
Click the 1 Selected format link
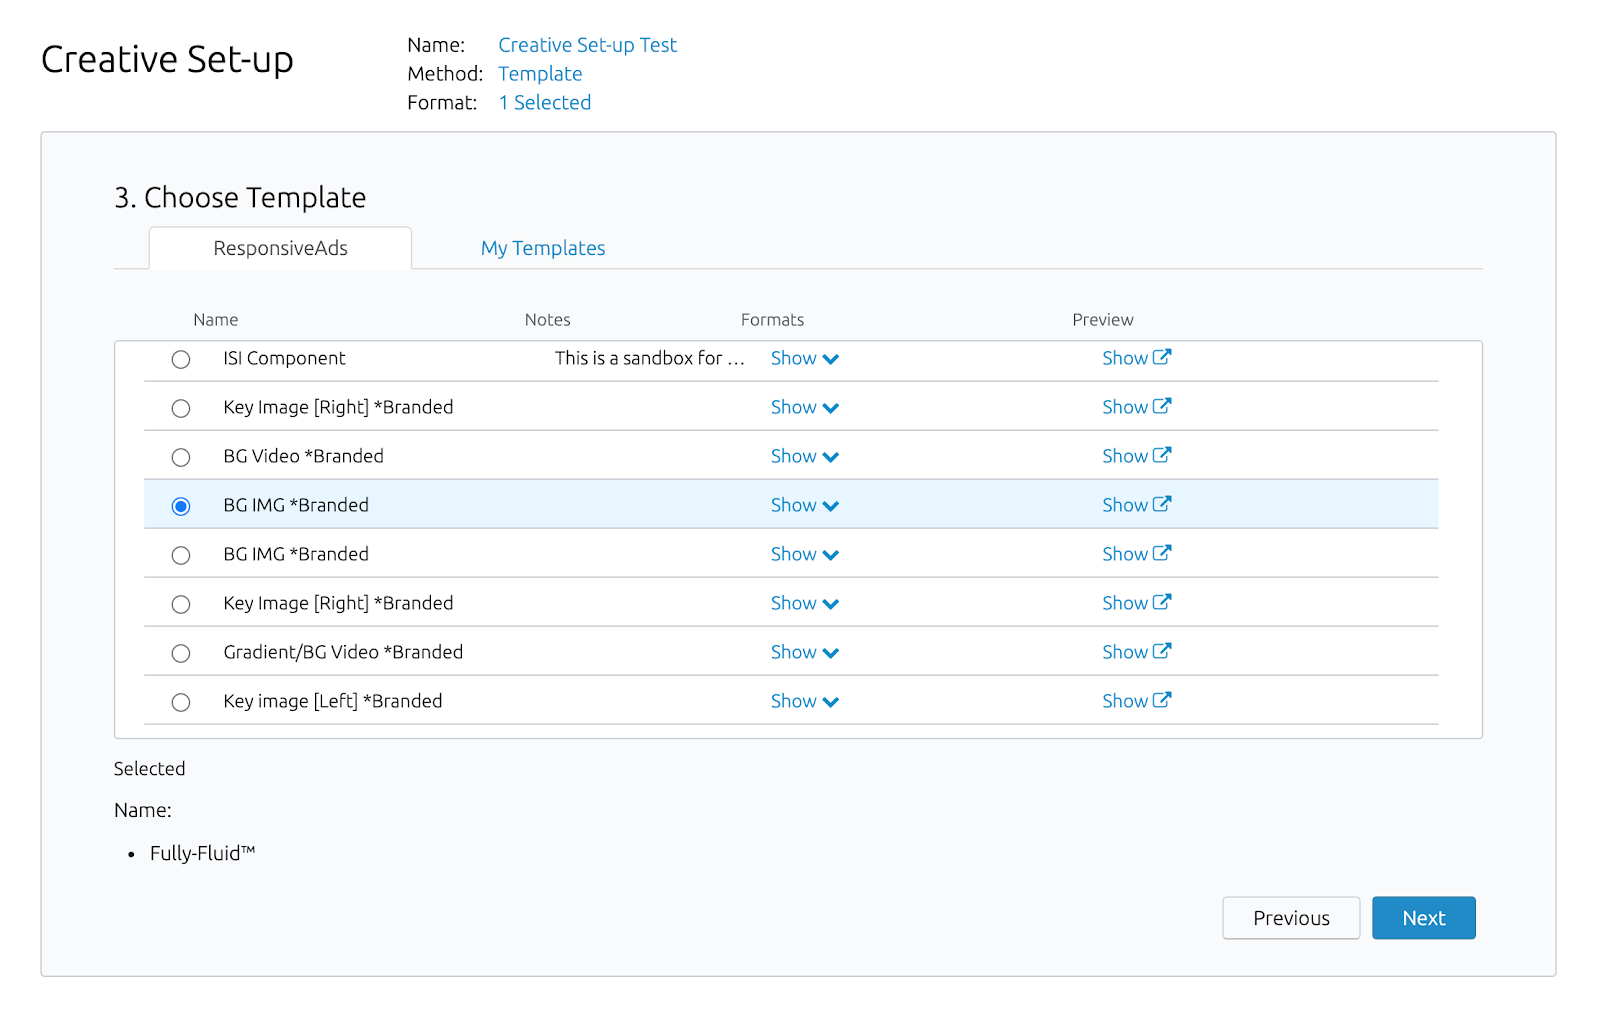pos(544,103)
